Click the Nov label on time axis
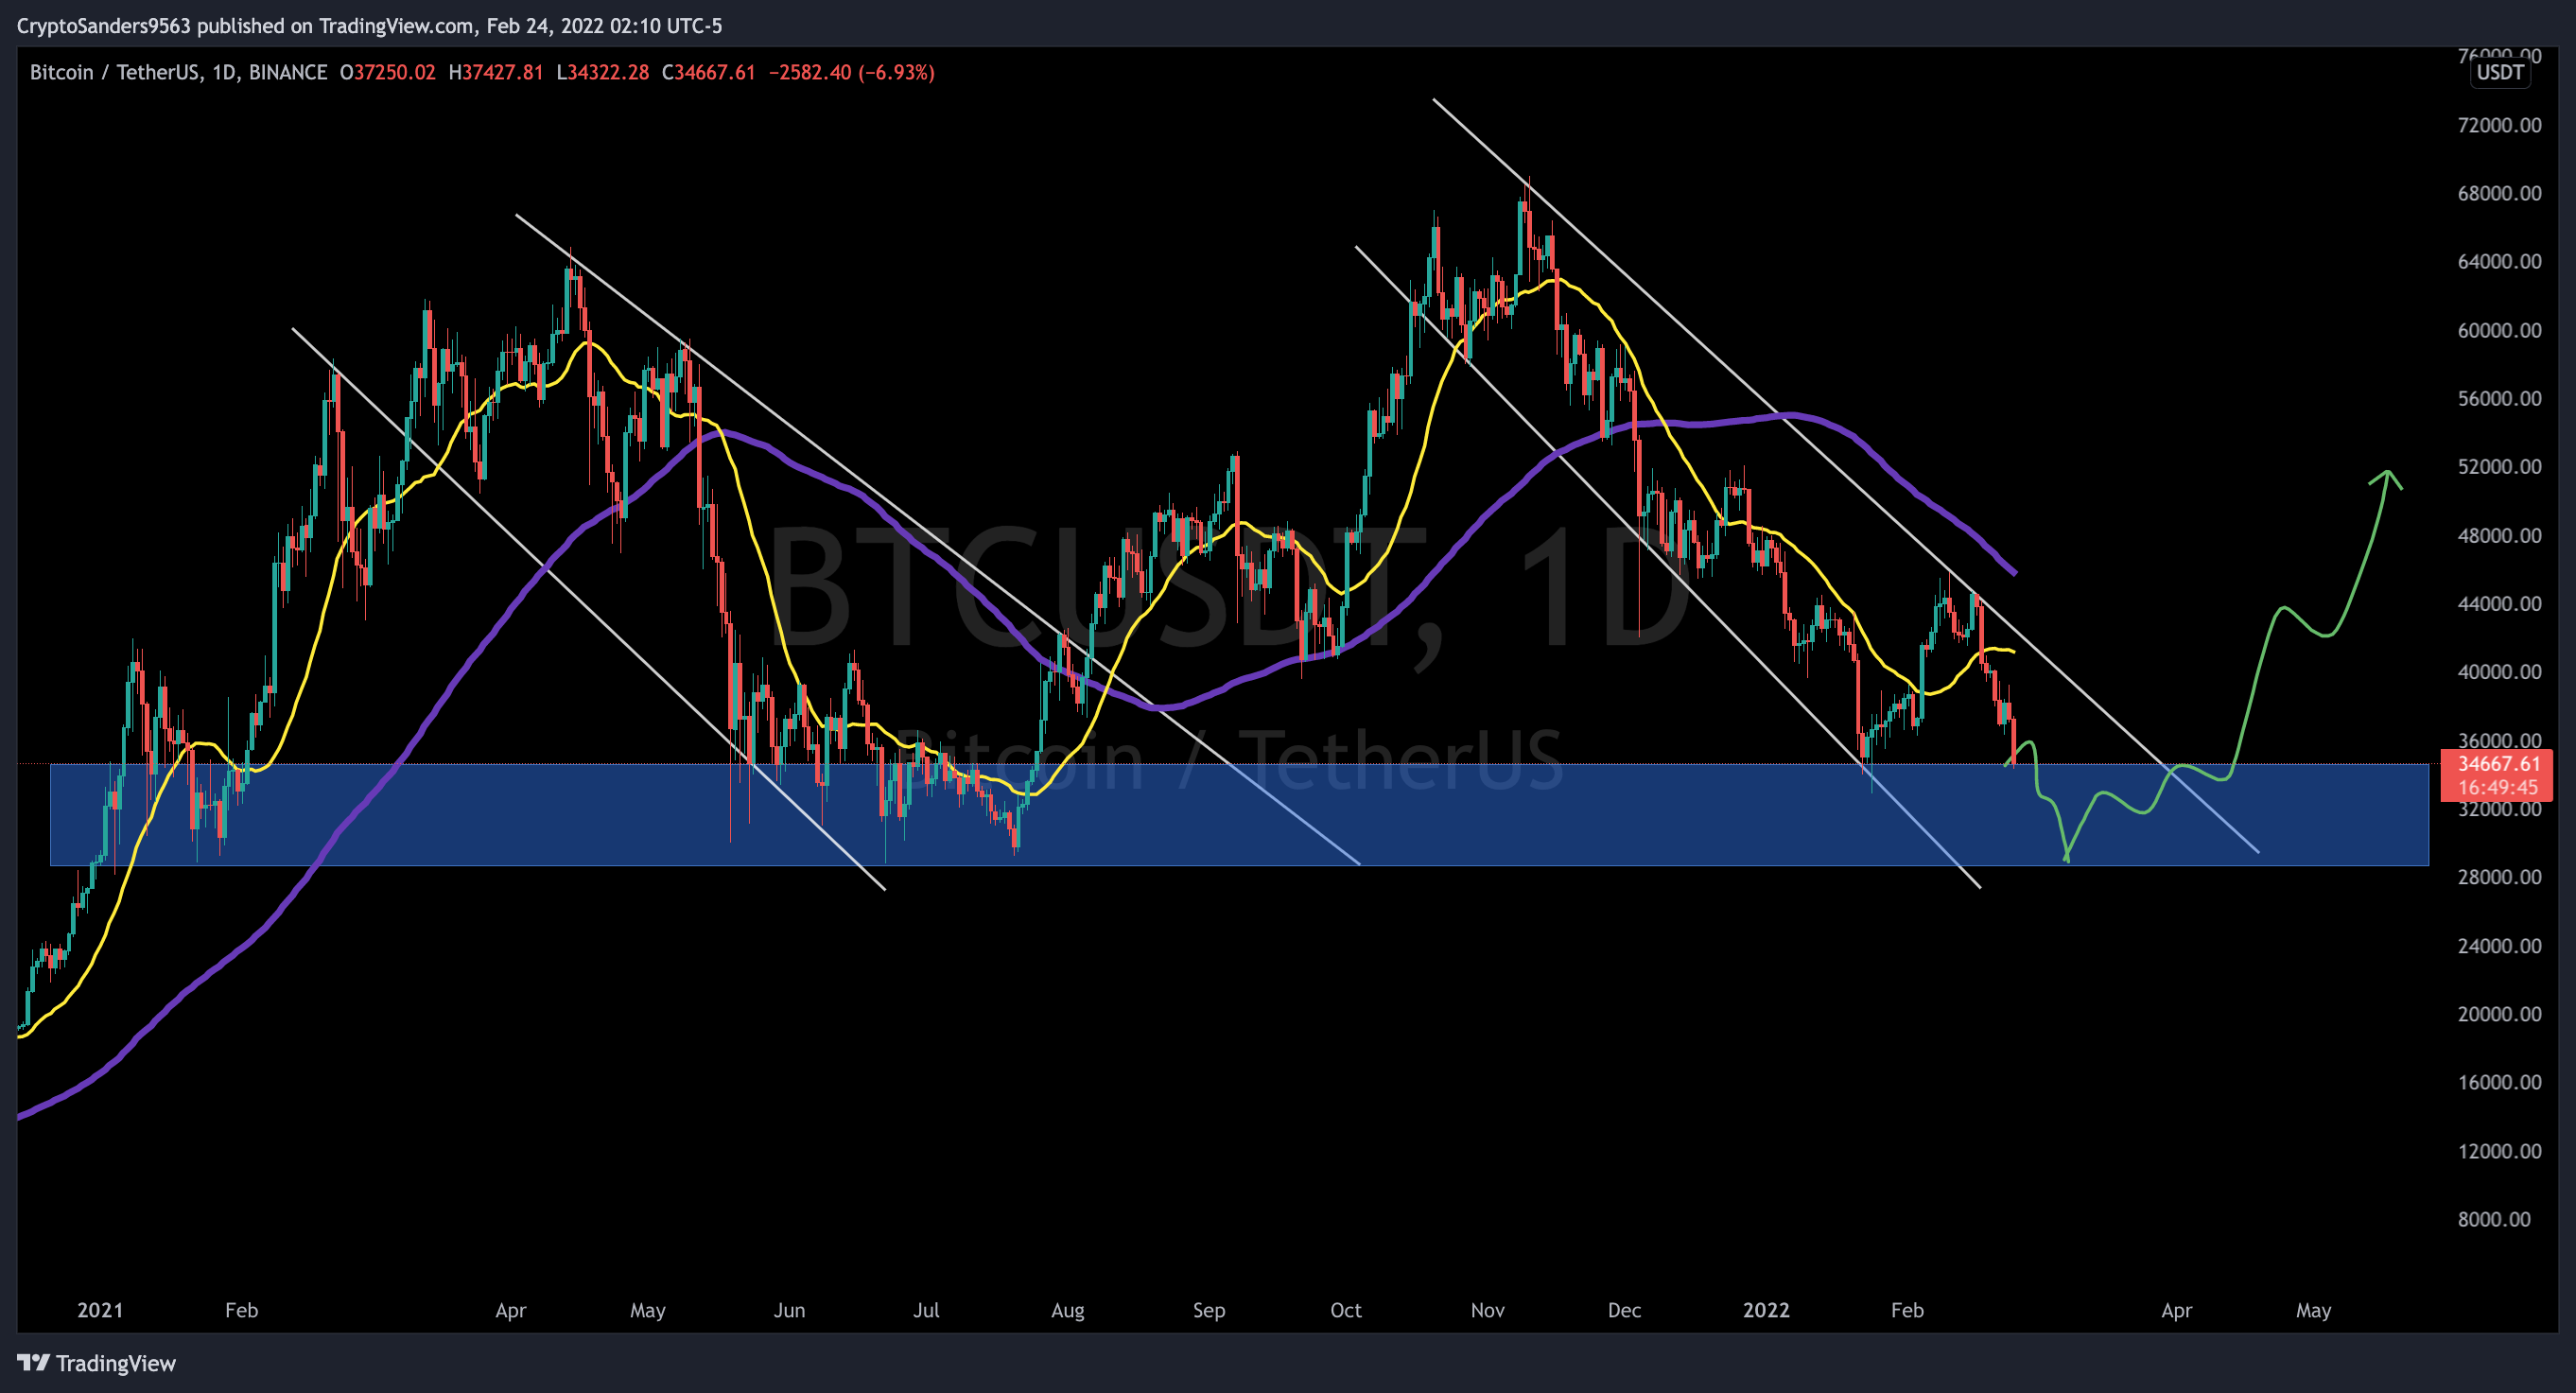 pos(1487,1309)
